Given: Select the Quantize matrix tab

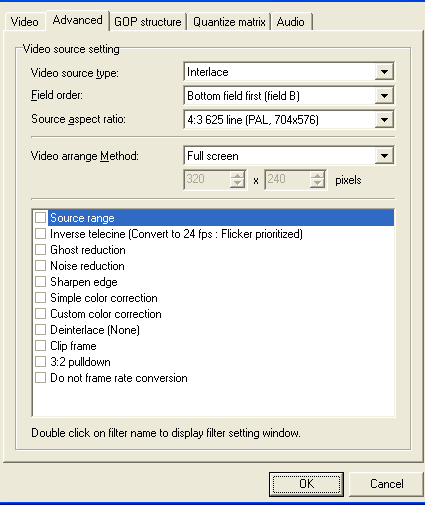Looking at the screenshot, I should click(229, 22).
